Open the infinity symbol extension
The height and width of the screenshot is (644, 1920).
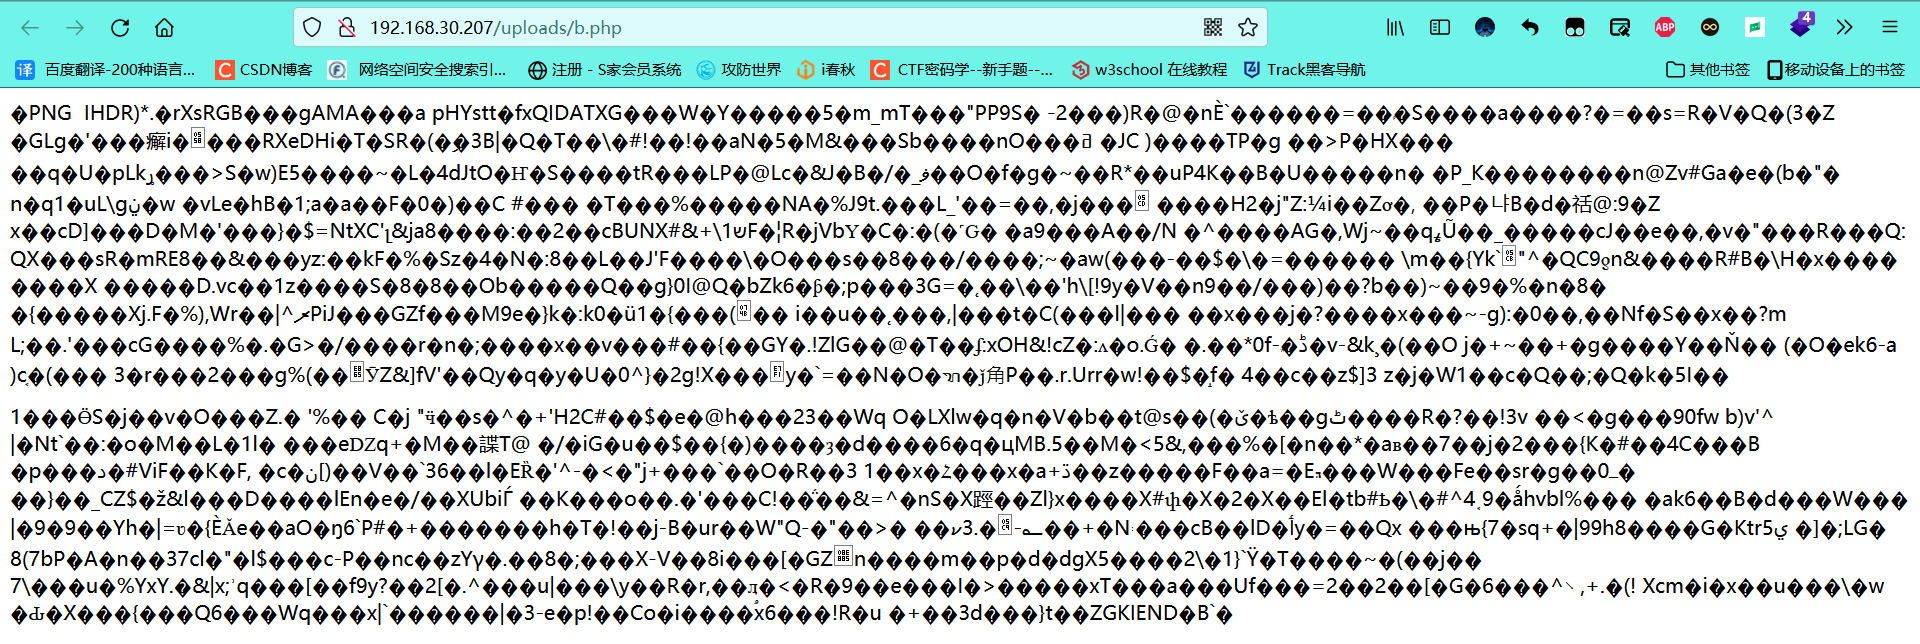pyautogui.click(x=1710, y=28)
